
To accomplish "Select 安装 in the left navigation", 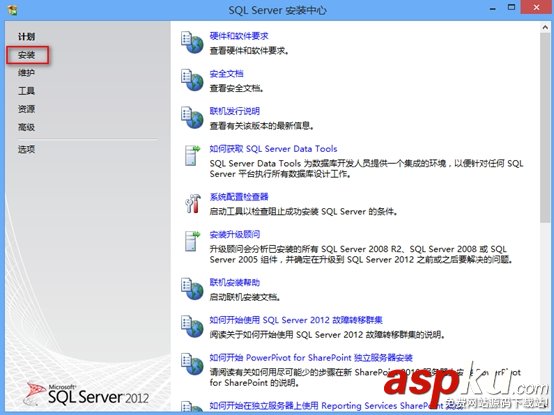I will 26,55.
